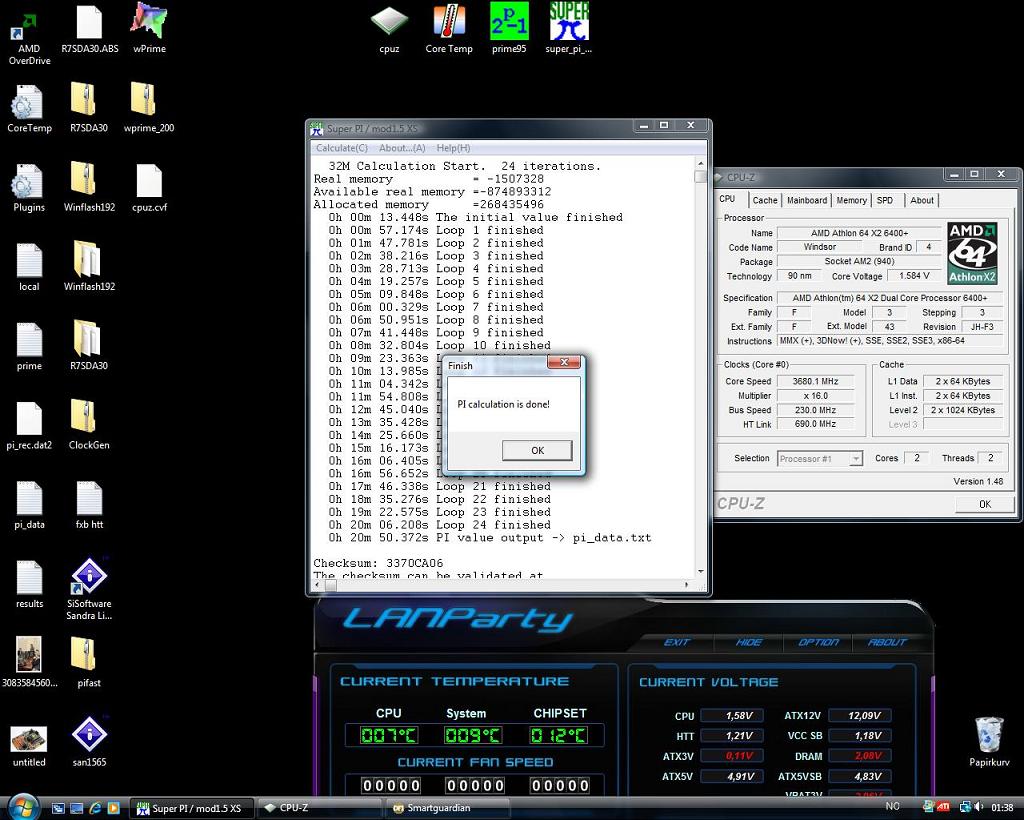Click OK in the Finish dialog
The image size is (1024, 820).
[x=537, y=450]
